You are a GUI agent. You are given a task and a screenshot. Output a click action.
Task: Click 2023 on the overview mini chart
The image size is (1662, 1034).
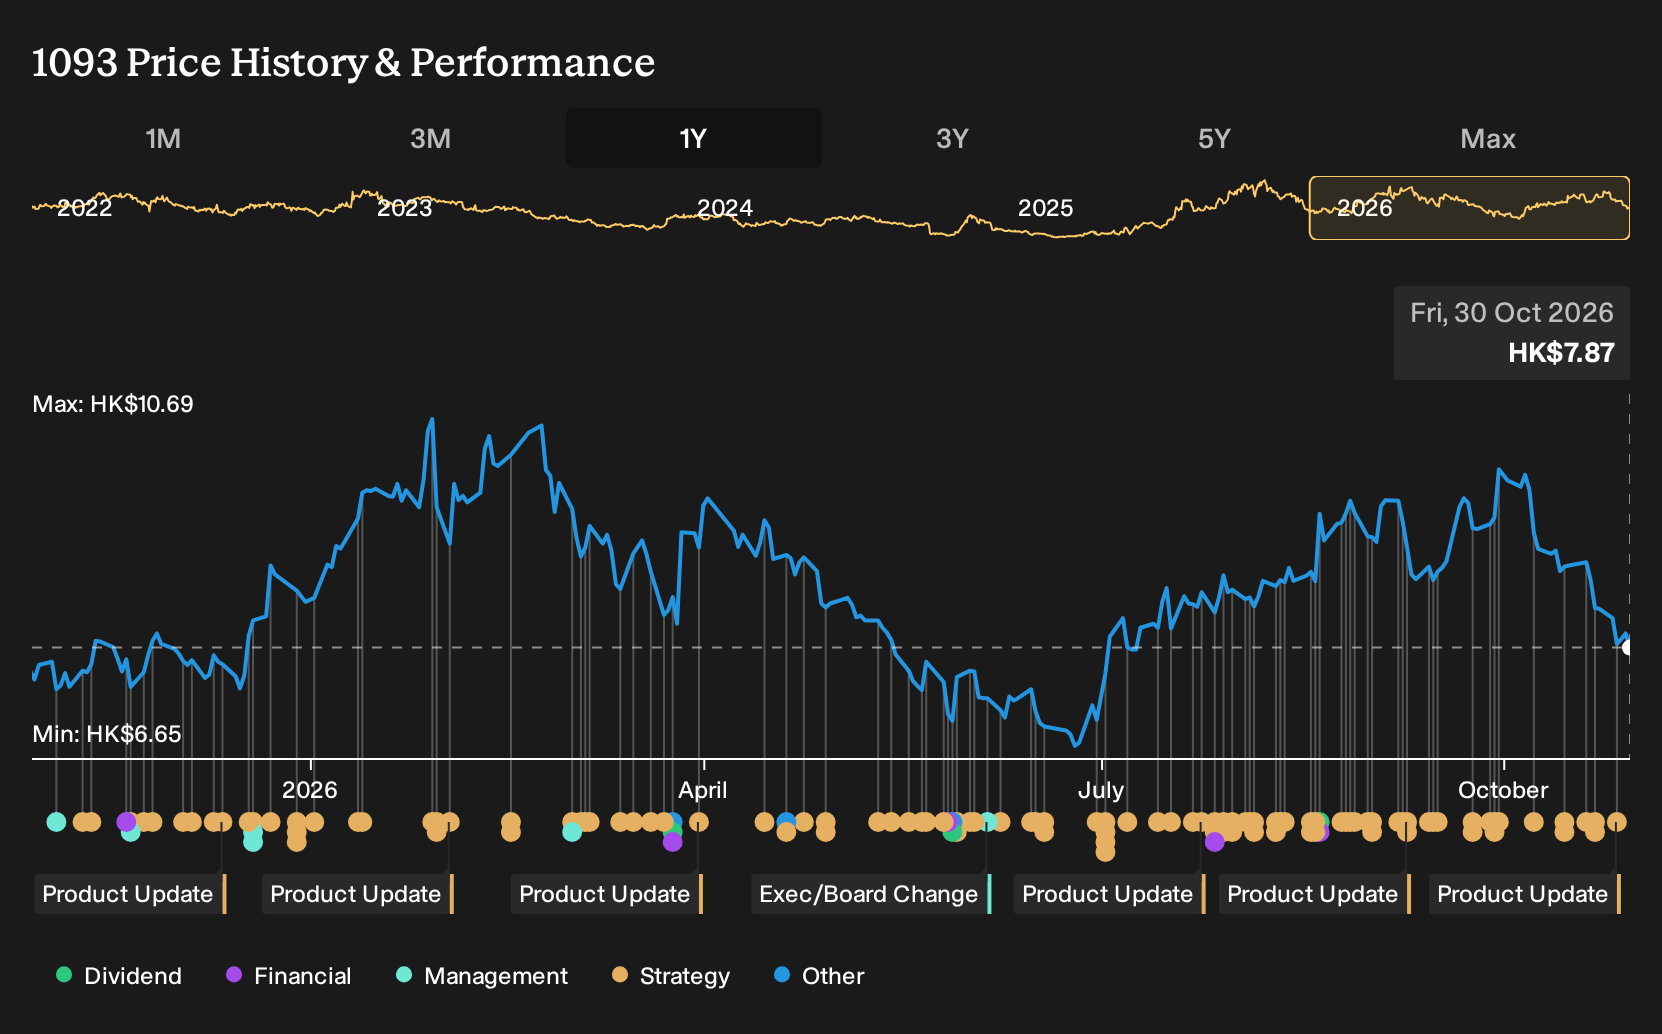point(404,208)
